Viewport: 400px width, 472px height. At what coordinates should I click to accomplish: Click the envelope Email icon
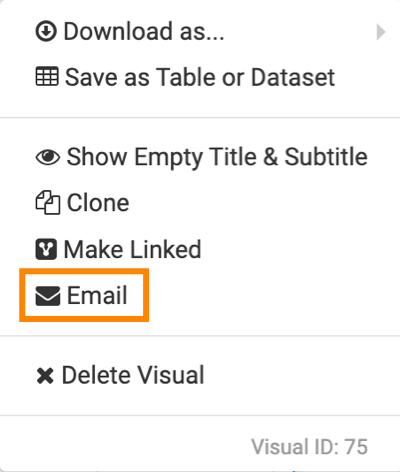click(x=48, y=296)
